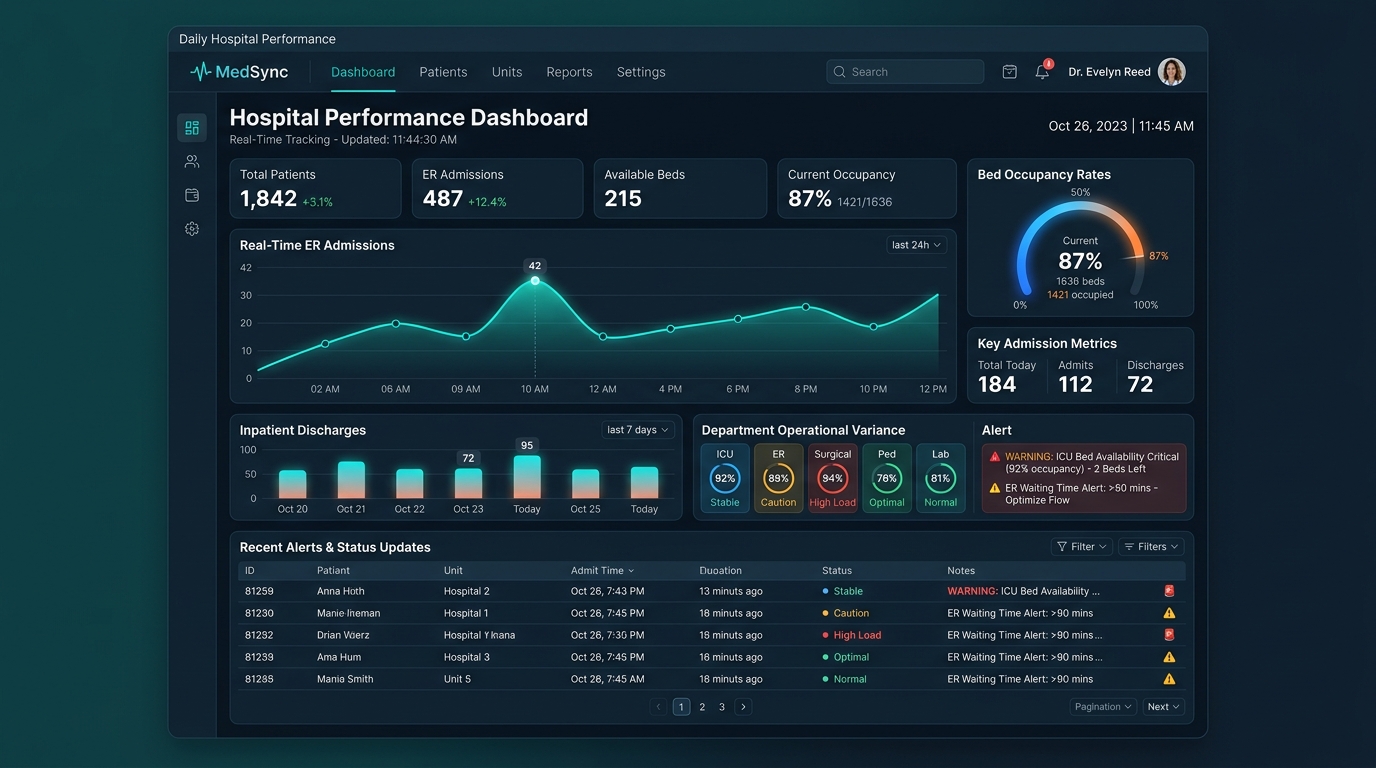Click the Caution status in row 81230
Image resolution: width=1376 pixels, height=768 pixels.
[851, 613]
